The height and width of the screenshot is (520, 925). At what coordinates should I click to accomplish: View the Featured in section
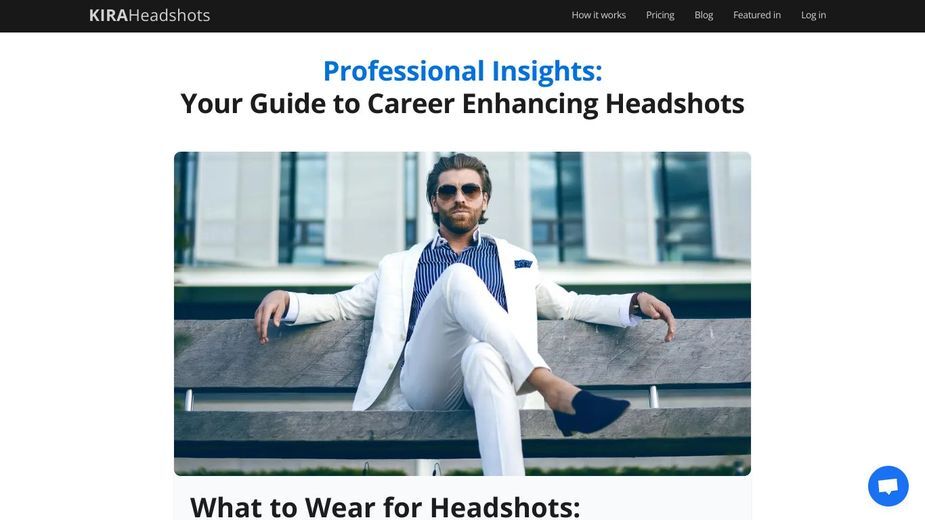point(756,15)
